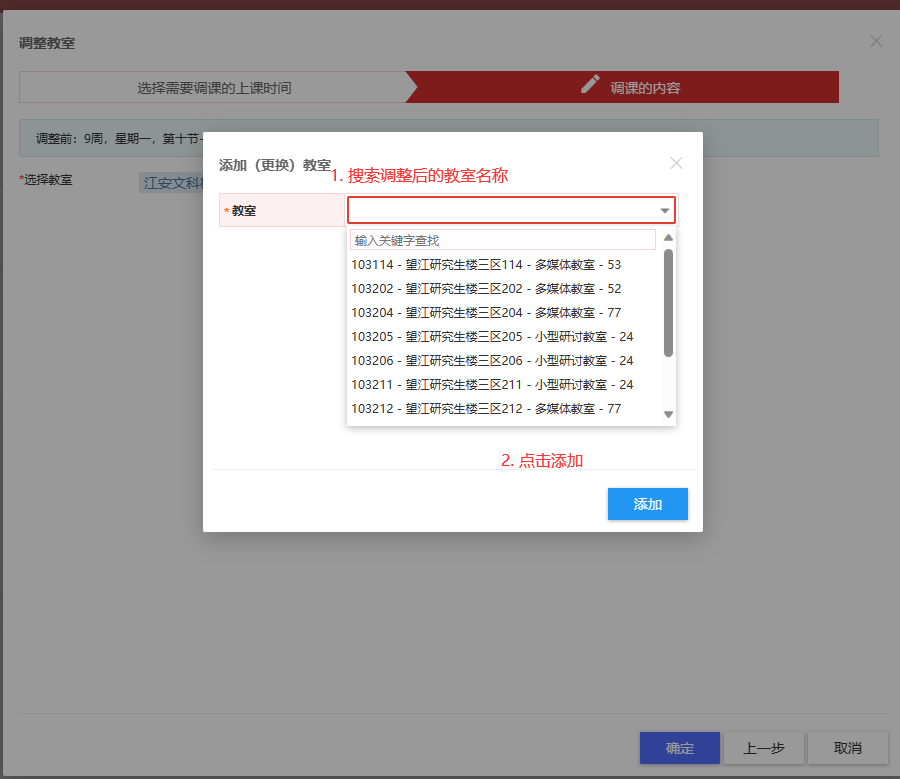Close the 调整教室 window

click(x=876, y=41)
